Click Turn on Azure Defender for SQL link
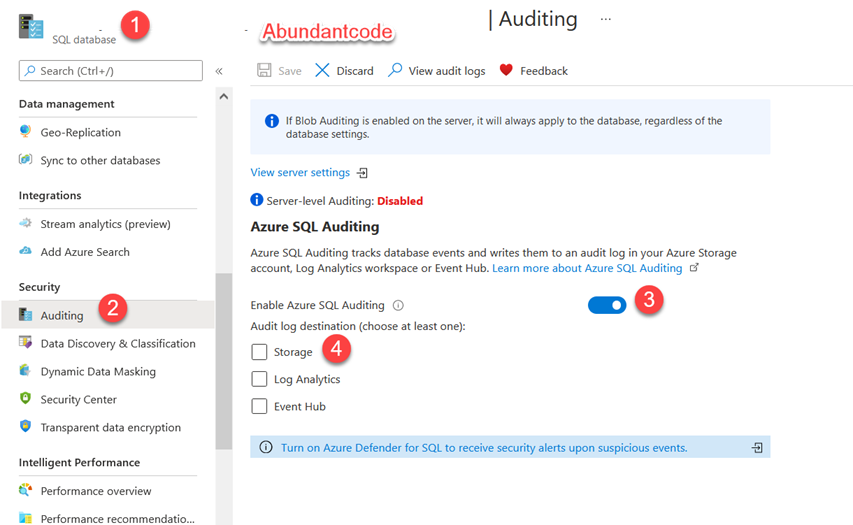 tap(484, 448)
